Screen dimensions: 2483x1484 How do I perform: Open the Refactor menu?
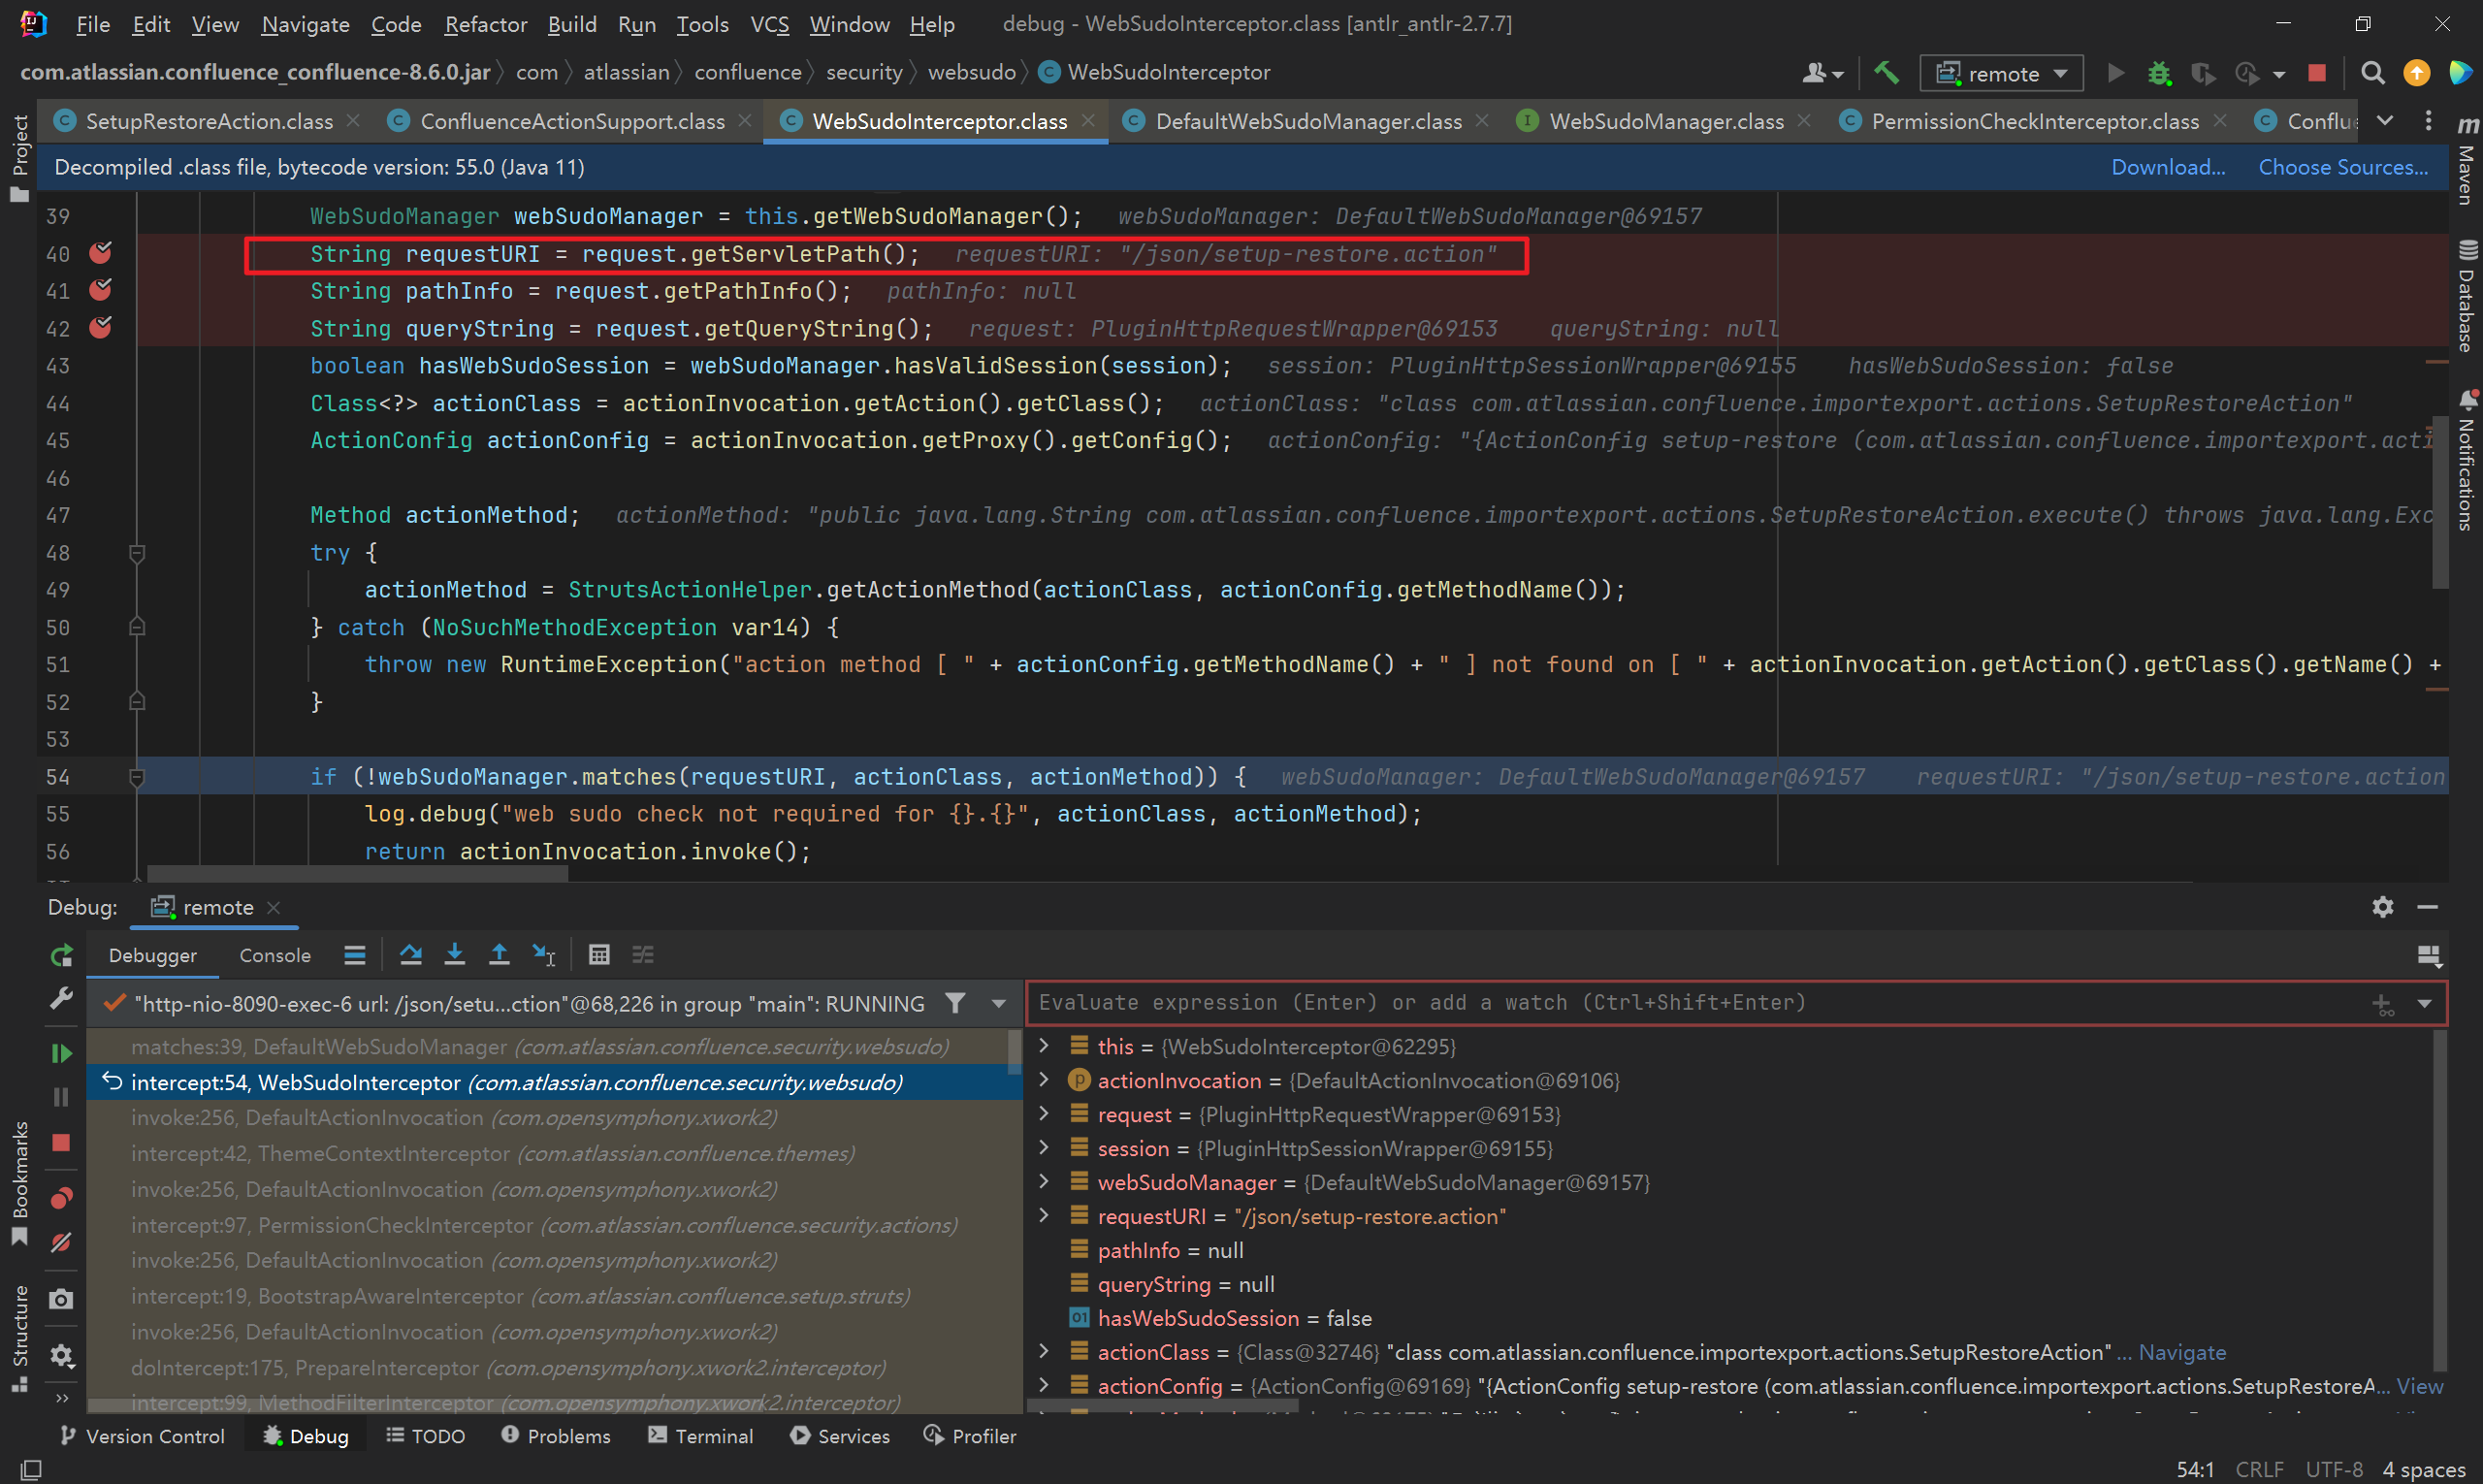coord(485,24)
